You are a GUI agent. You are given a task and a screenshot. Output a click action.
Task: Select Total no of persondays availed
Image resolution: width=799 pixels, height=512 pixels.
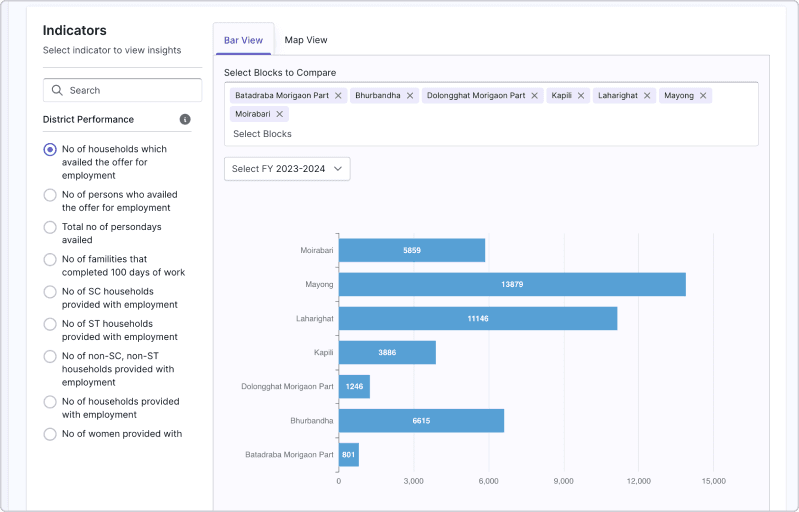[x=50, y=227]
